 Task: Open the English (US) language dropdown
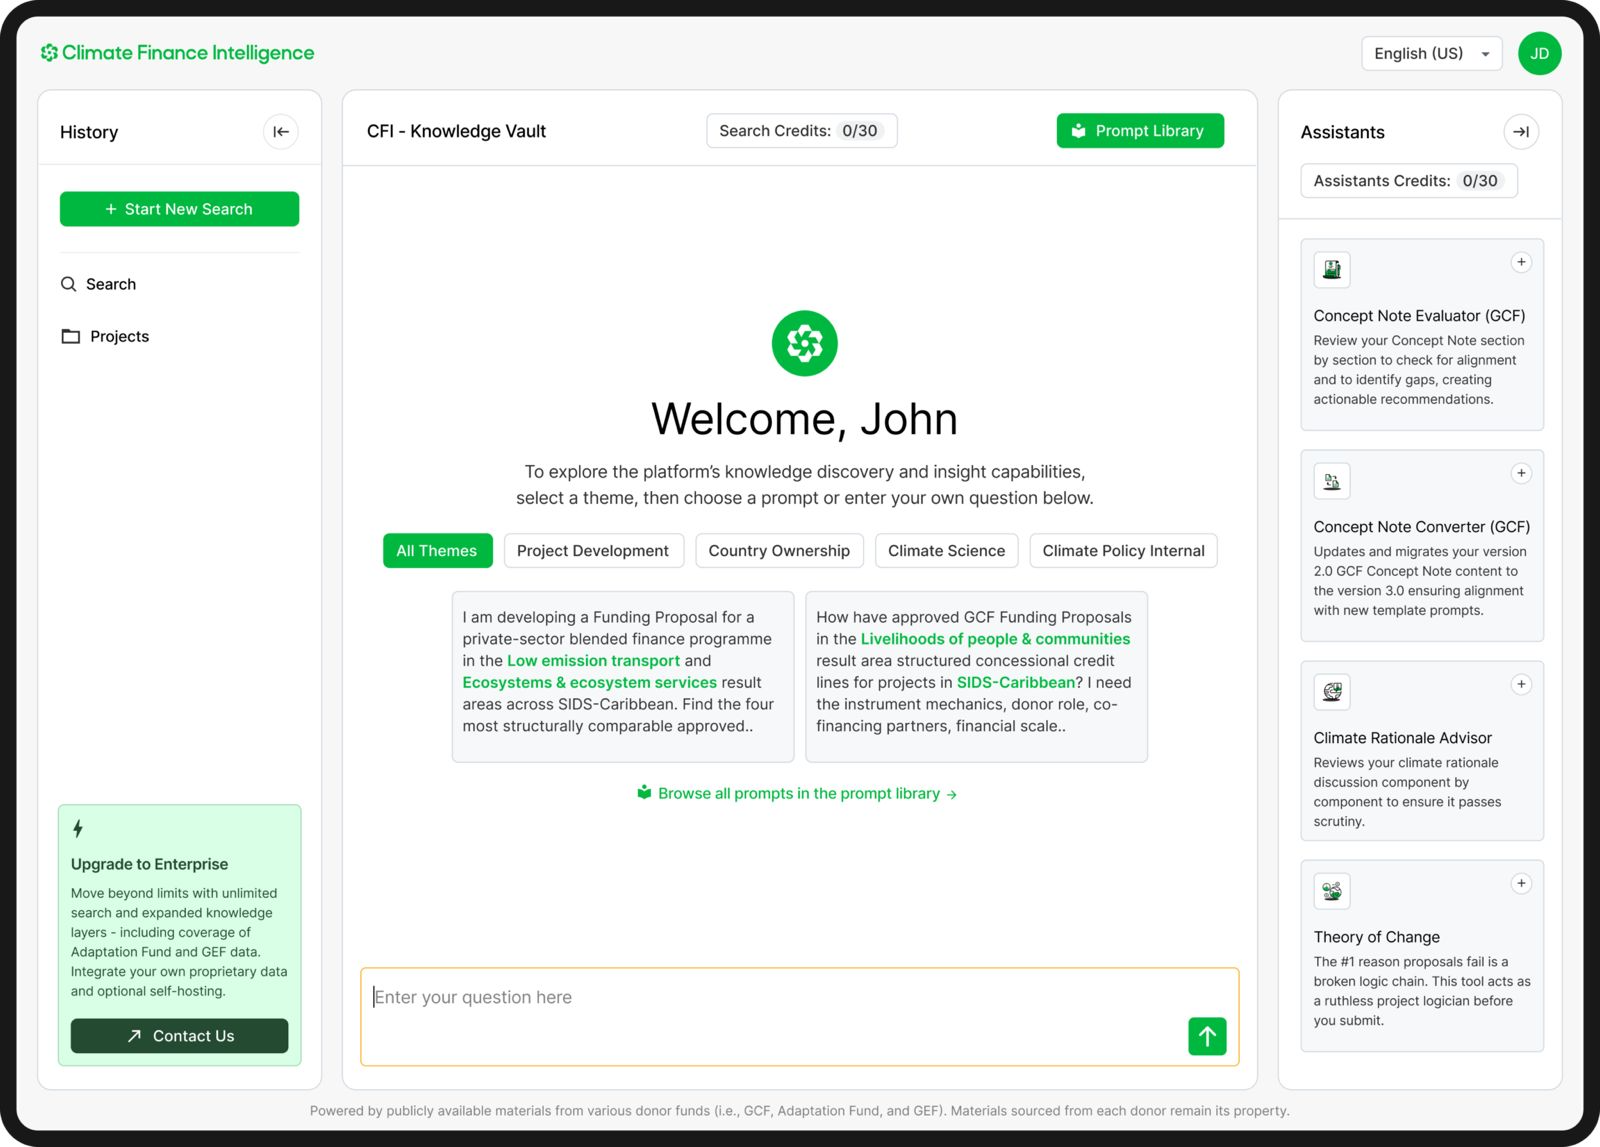tap(1431, 54)
